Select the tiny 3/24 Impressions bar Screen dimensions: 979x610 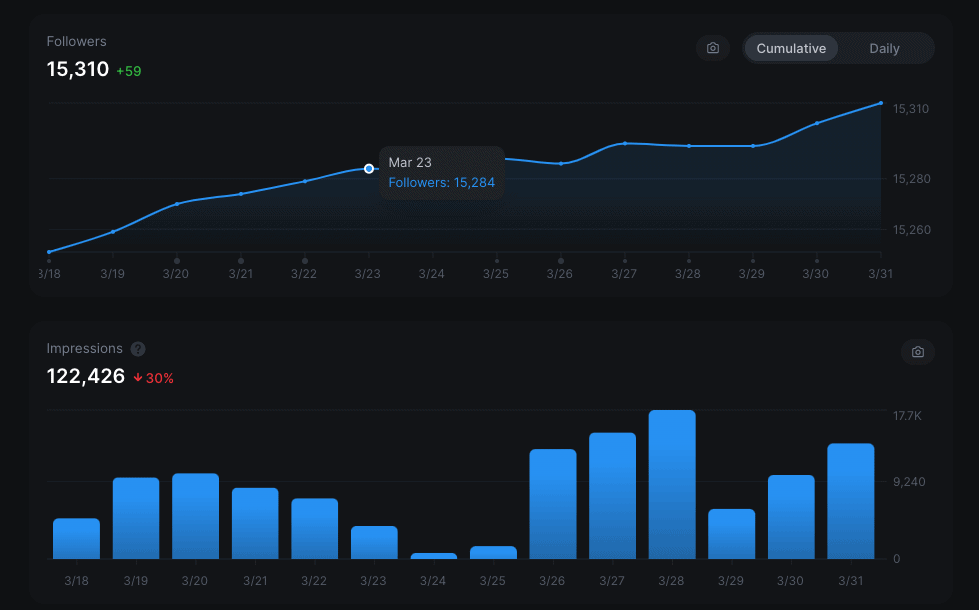[x=434, y=556]
